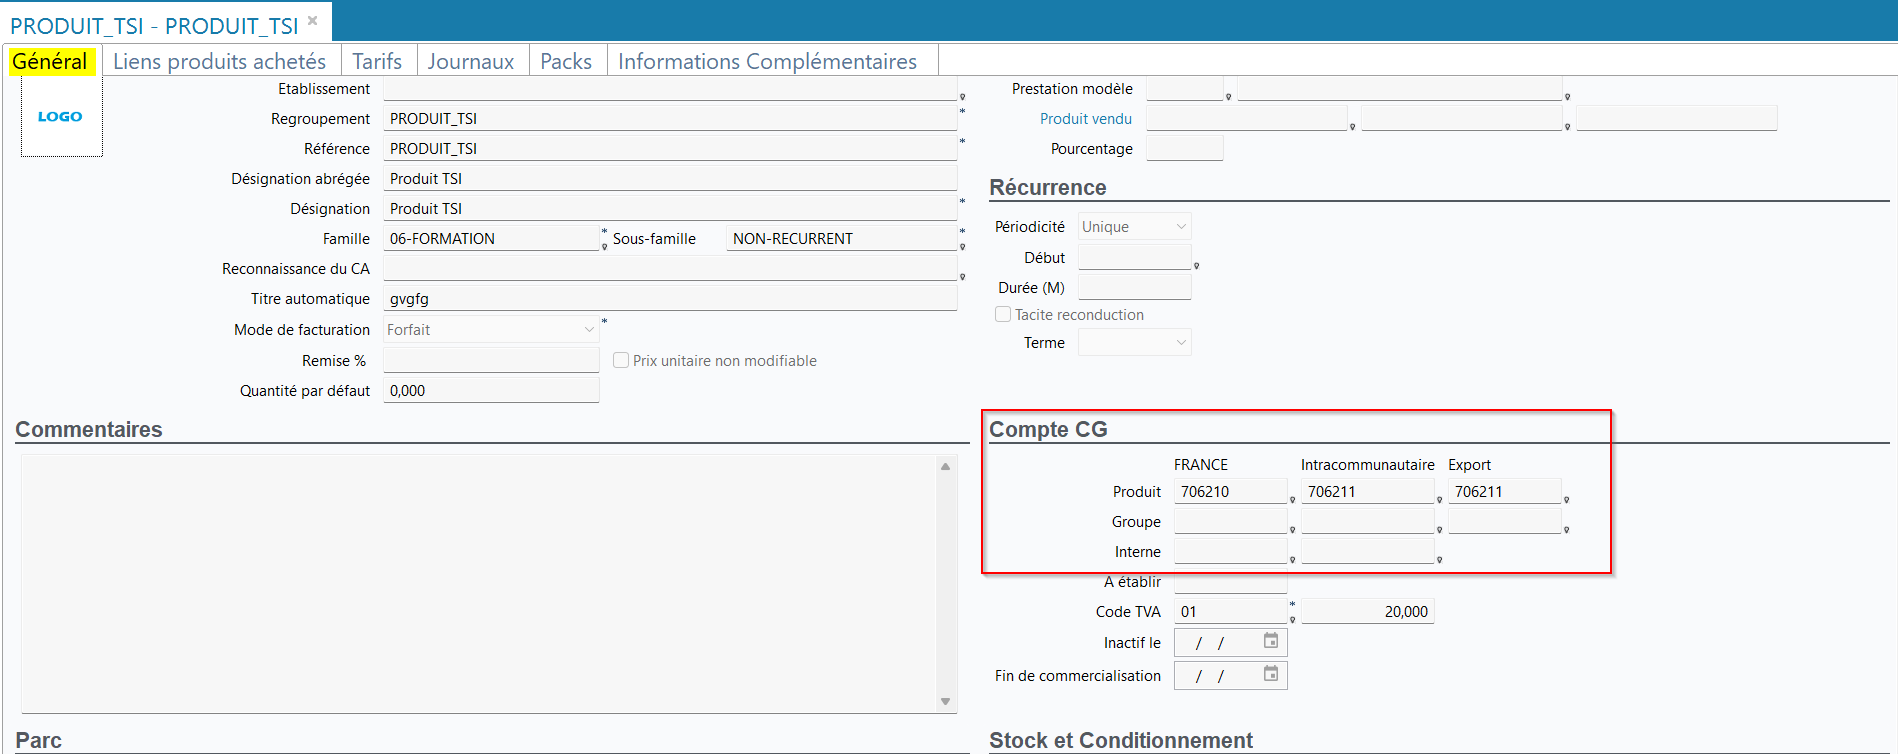1898x754 pixels.
Task: Open the calendar picker for Inactif le
Action: point(1270,641)
